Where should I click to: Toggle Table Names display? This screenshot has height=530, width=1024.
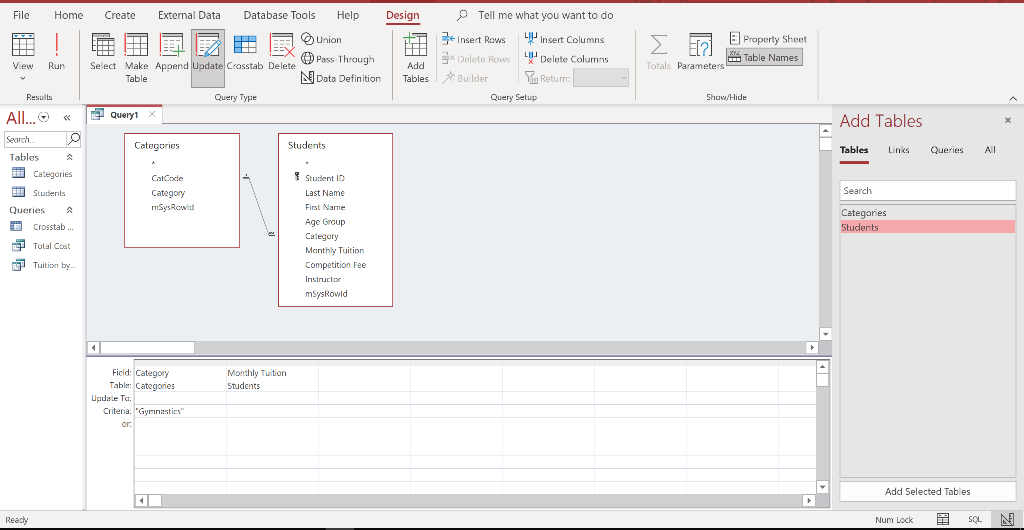(x=764, y=57)
